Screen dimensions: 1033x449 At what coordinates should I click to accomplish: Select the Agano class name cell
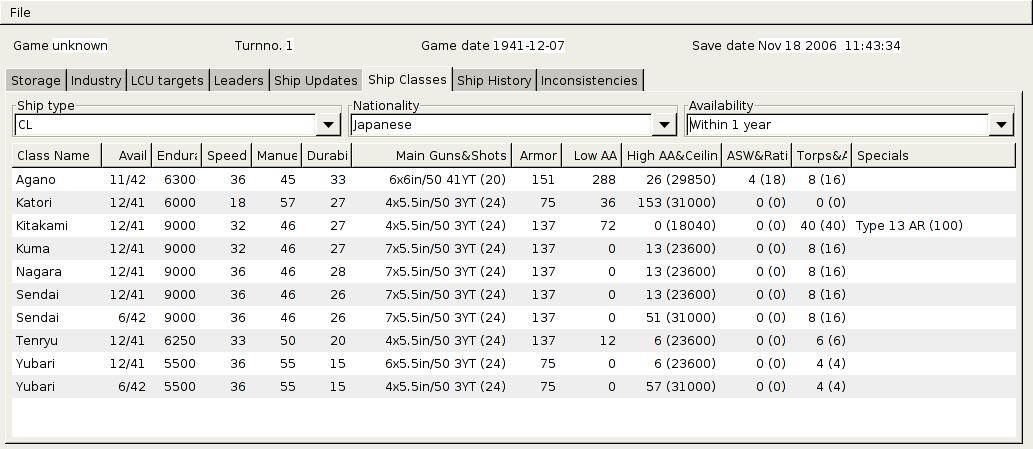tap(57, 180)
